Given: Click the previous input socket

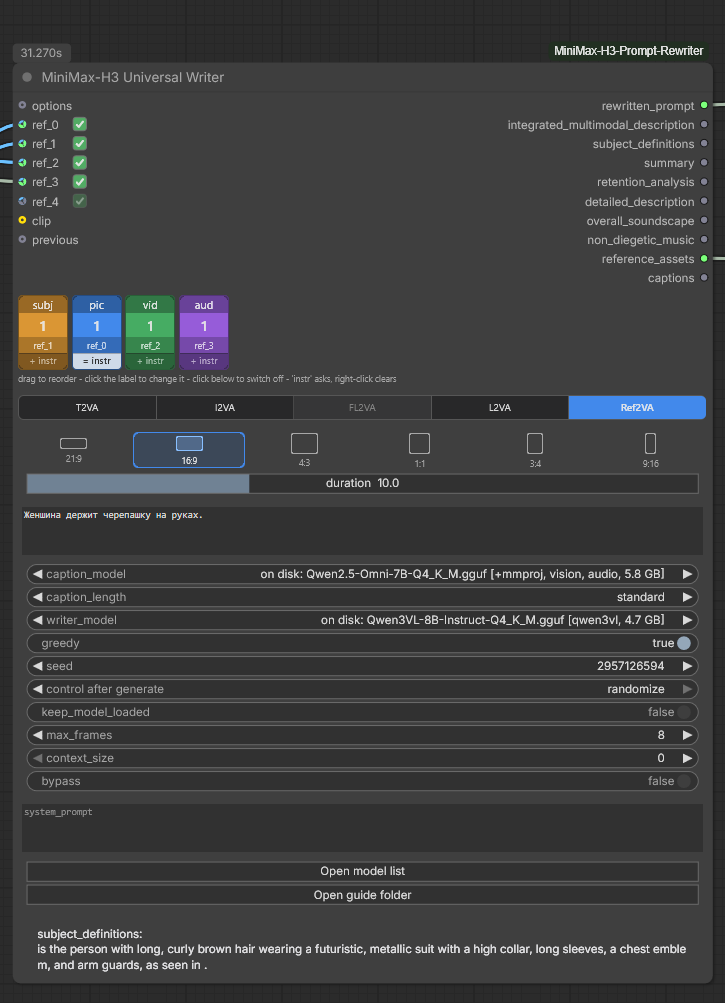Looking at the screenshot, I should click(x=22, y=240).
